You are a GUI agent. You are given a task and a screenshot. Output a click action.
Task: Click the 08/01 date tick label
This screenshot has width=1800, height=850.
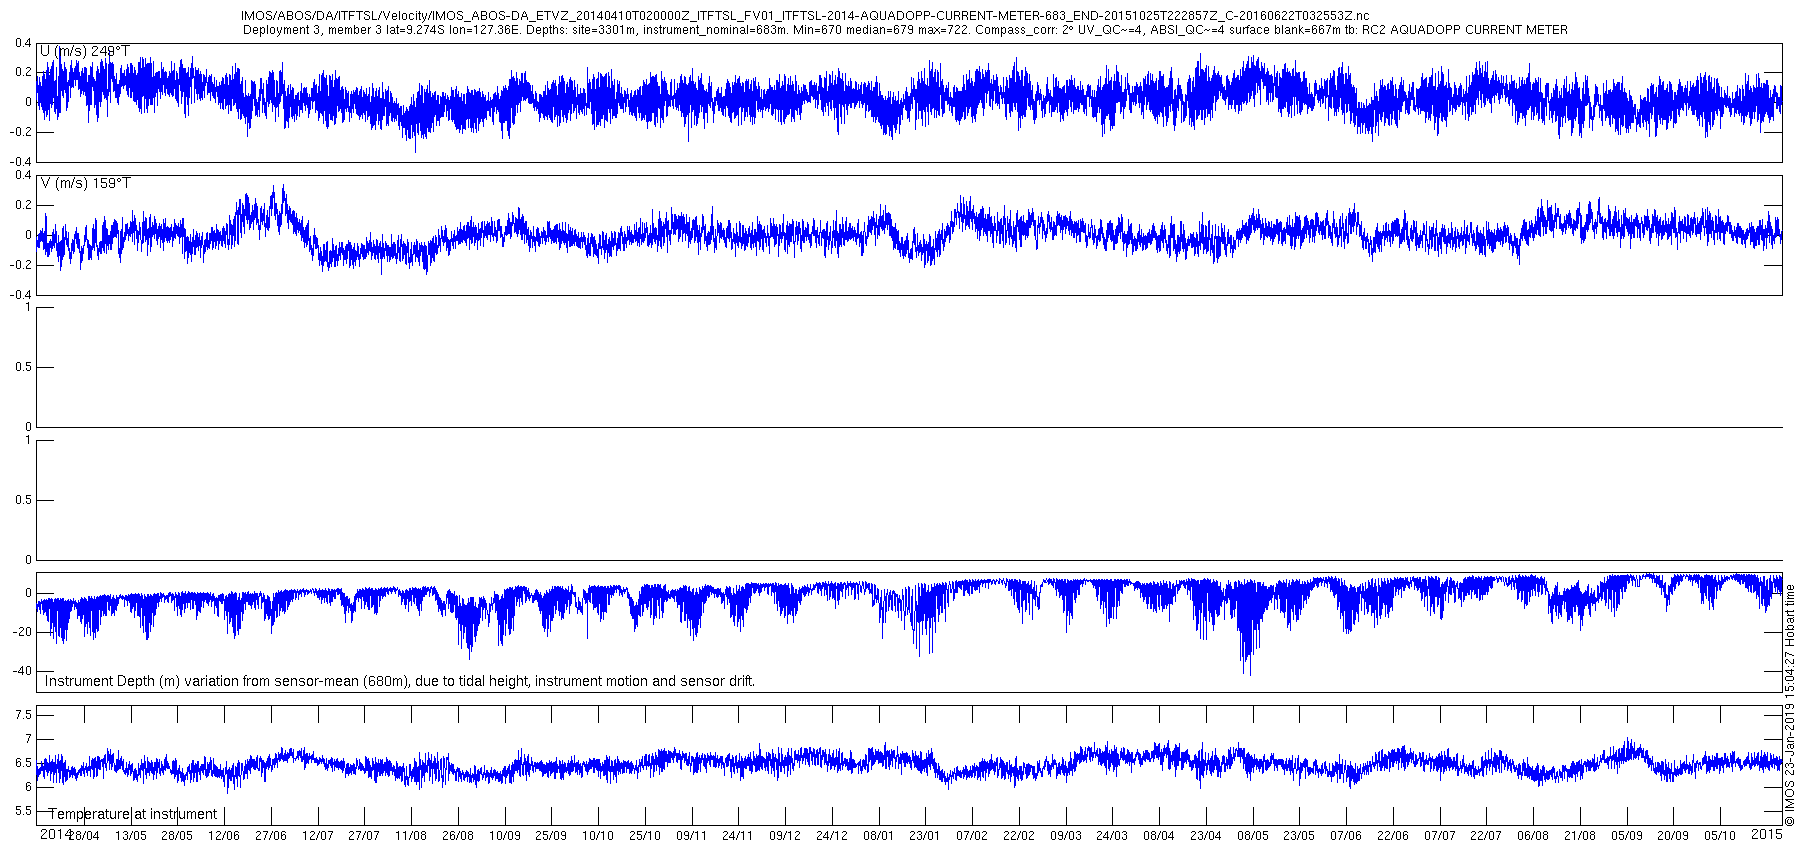click(x=879, y=836)
